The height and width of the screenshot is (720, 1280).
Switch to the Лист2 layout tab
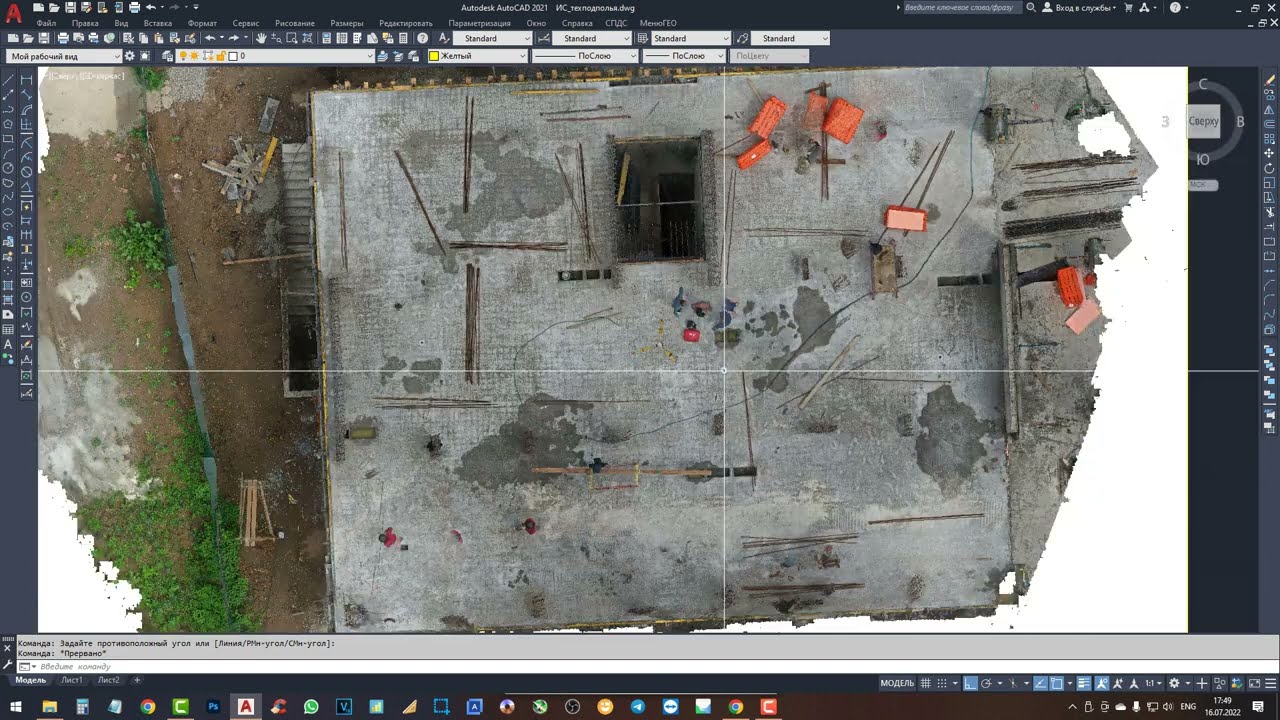[x=108, y=680]
